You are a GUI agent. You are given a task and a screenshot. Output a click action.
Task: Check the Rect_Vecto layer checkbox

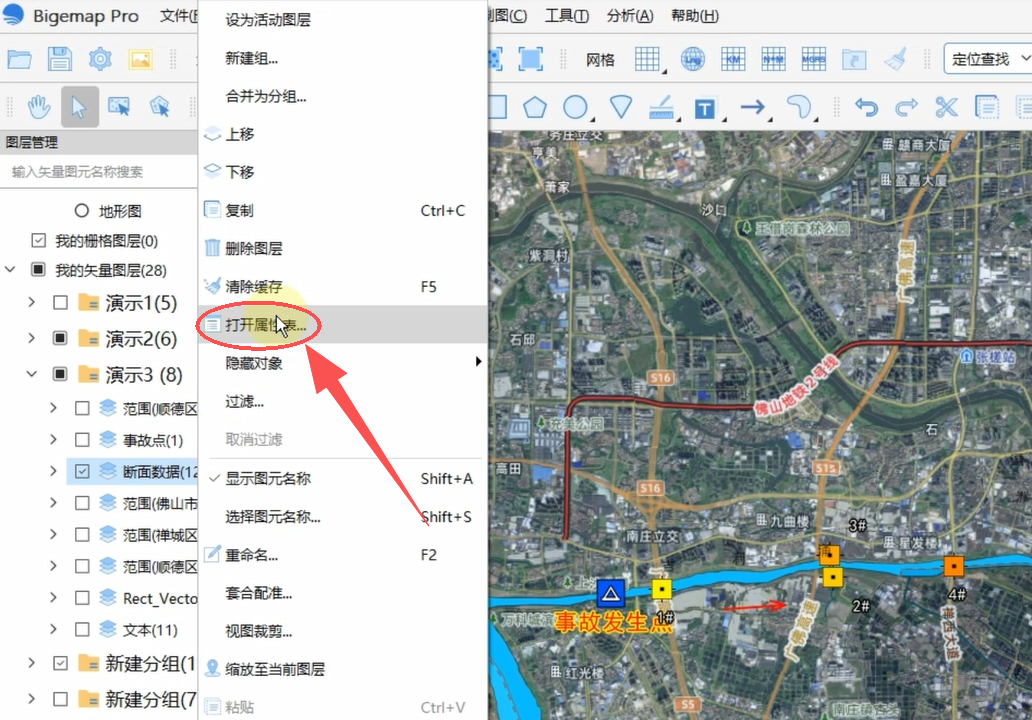coord(82,598)
